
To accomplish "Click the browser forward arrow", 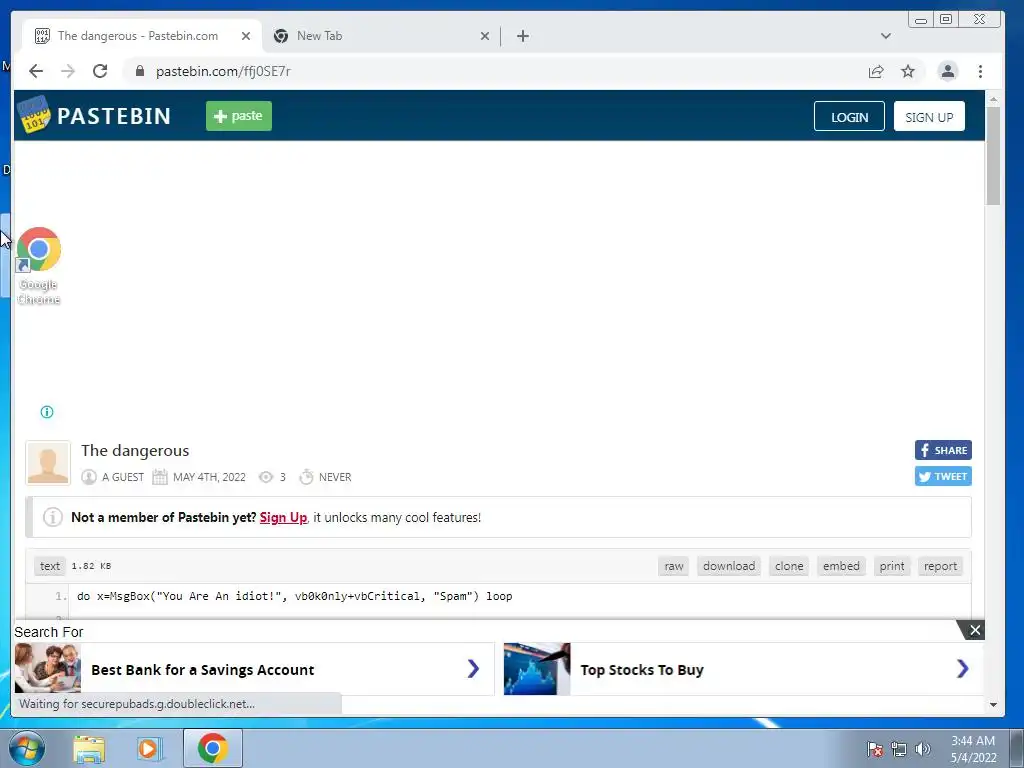I will [68, 71].
